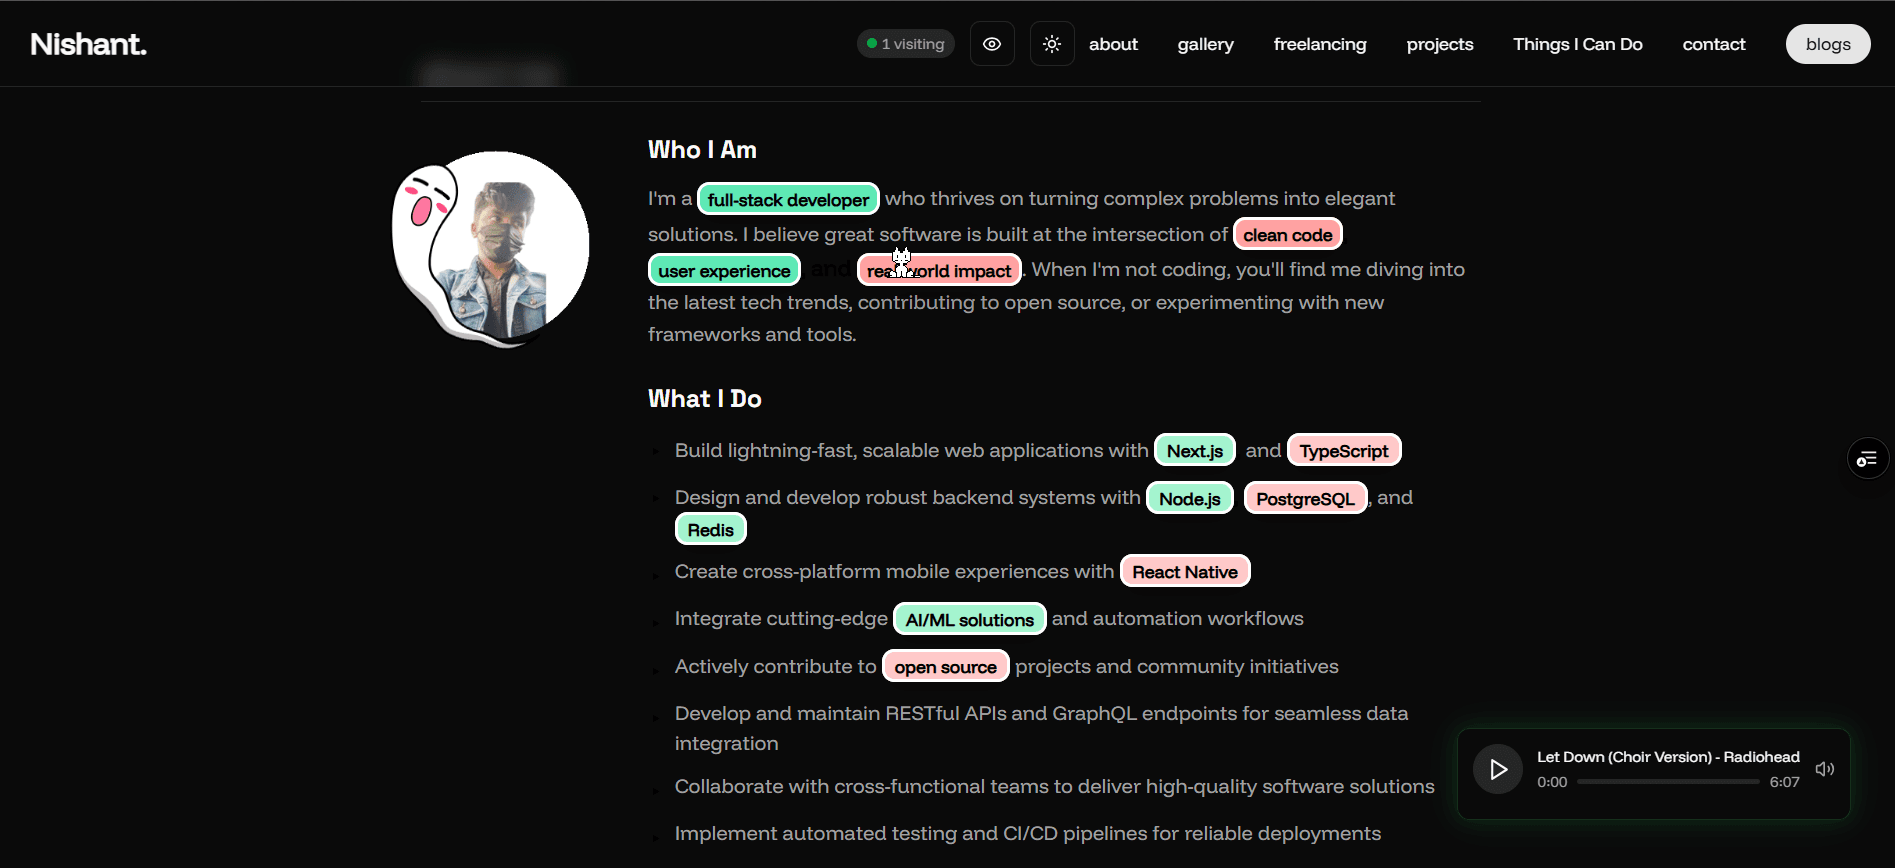
Task: Click the Nishant. logo
Action: coord(89,44)
